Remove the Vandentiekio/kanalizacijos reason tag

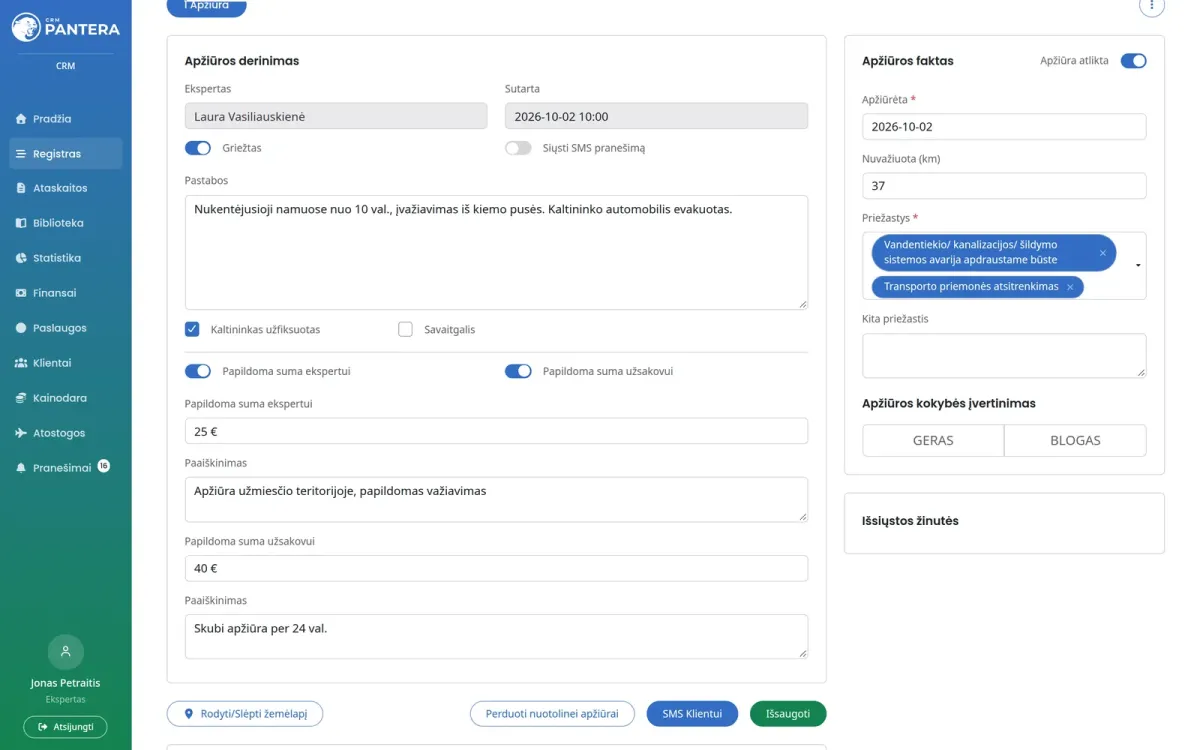click(x=1103, y=253)
